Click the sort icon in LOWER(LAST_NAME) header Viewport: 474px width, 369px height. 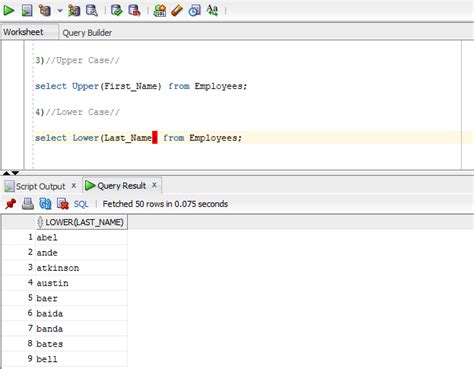click(40, 222)
